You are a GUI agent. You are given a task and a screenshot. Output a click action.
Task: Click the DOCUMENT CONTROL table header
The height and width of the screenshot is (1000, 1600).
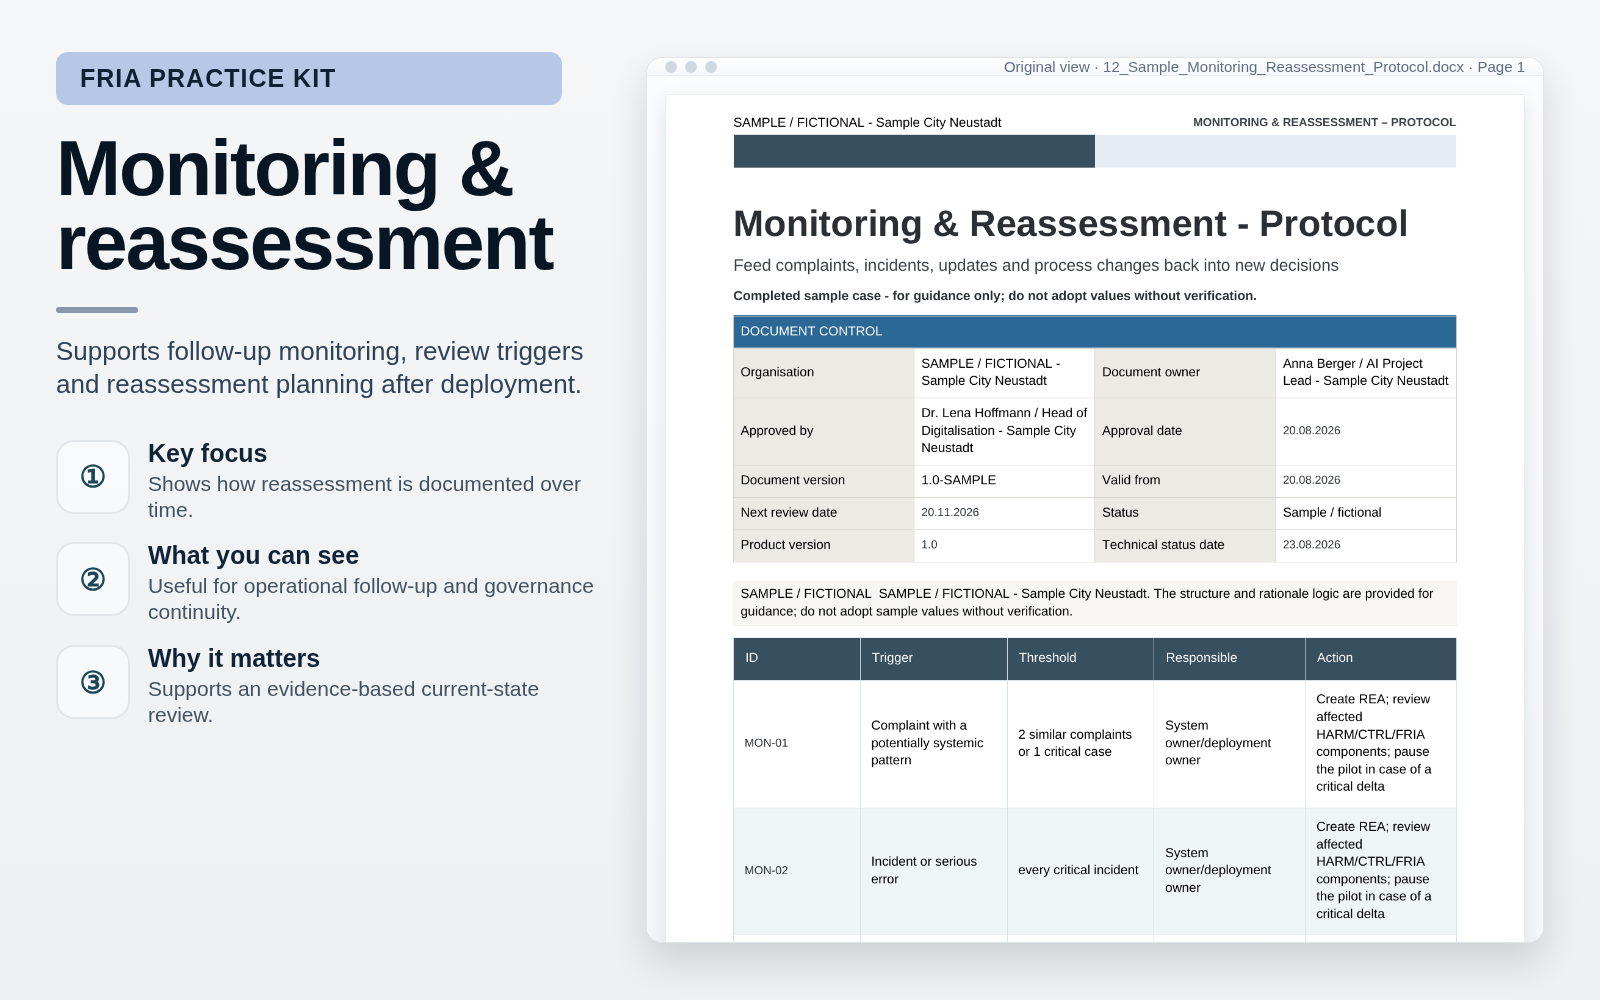pos(1094,331)
